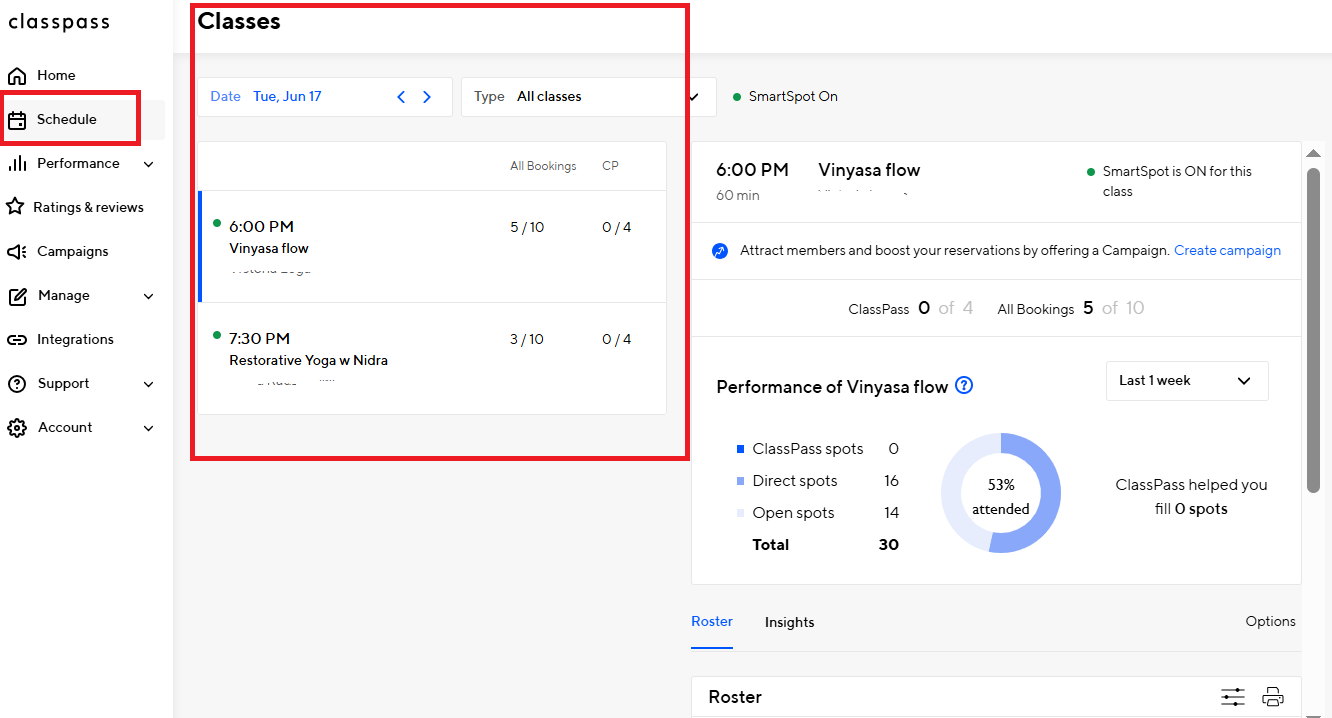Click the vertical scrollbar on right panel
1332x718 pixels.
(x=1313, y=330)
